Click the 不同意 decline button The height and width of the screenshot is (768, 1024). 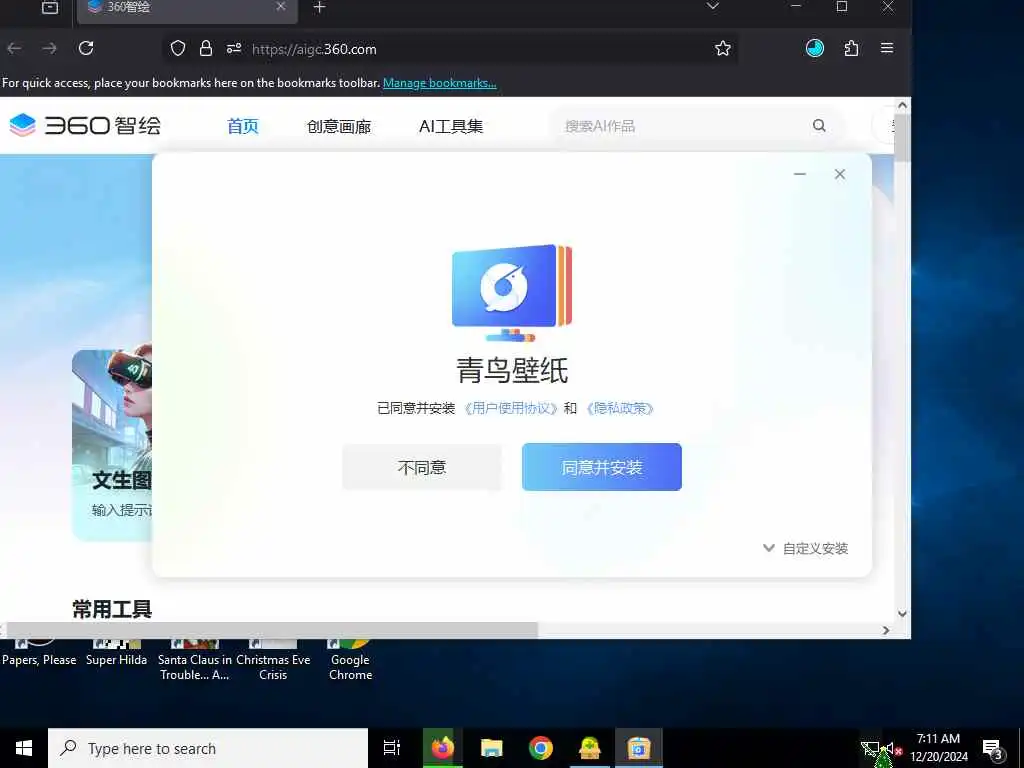[422, 467]
